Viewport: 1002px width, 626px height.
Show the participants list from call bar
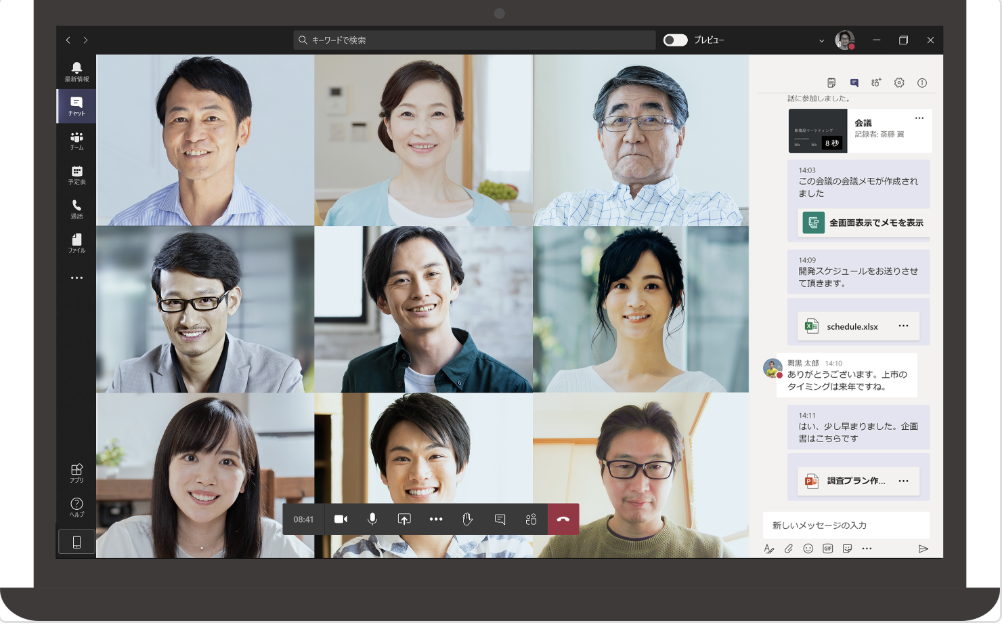[x=531, y=519]
